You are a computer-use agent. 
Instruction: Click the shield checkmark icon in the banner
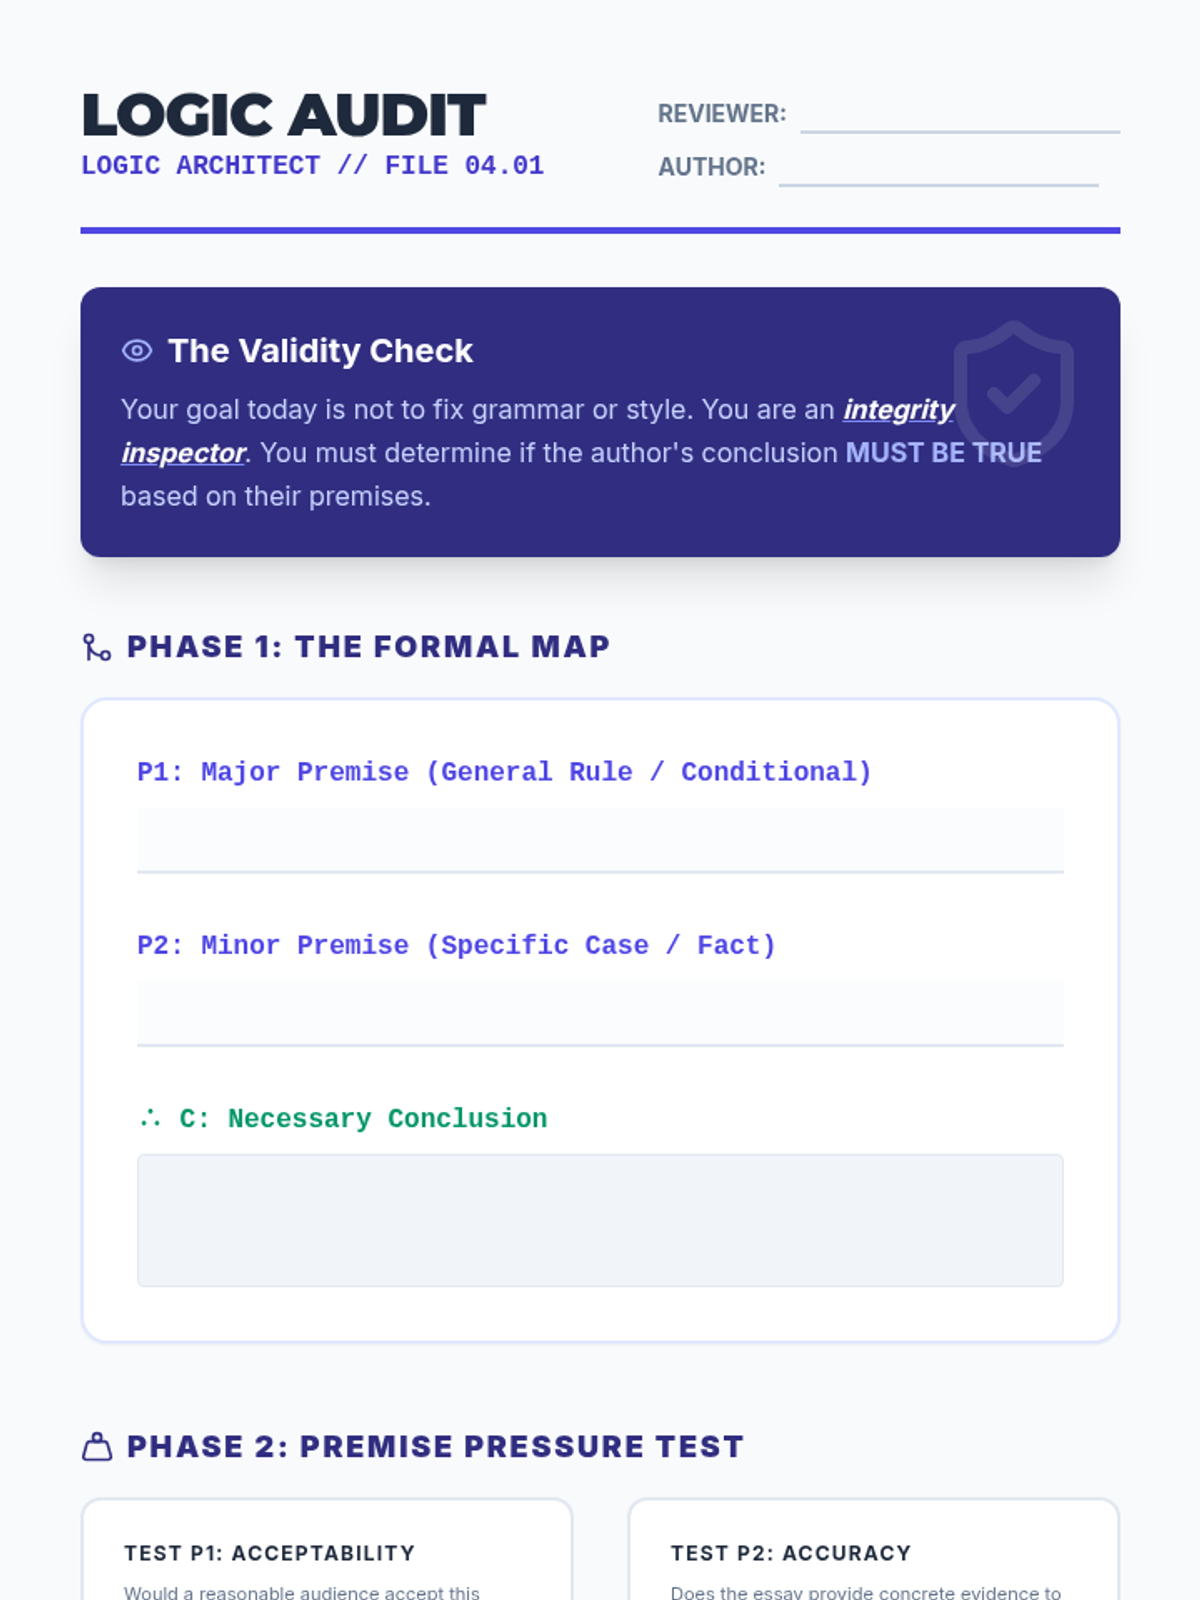point(1013,391)
